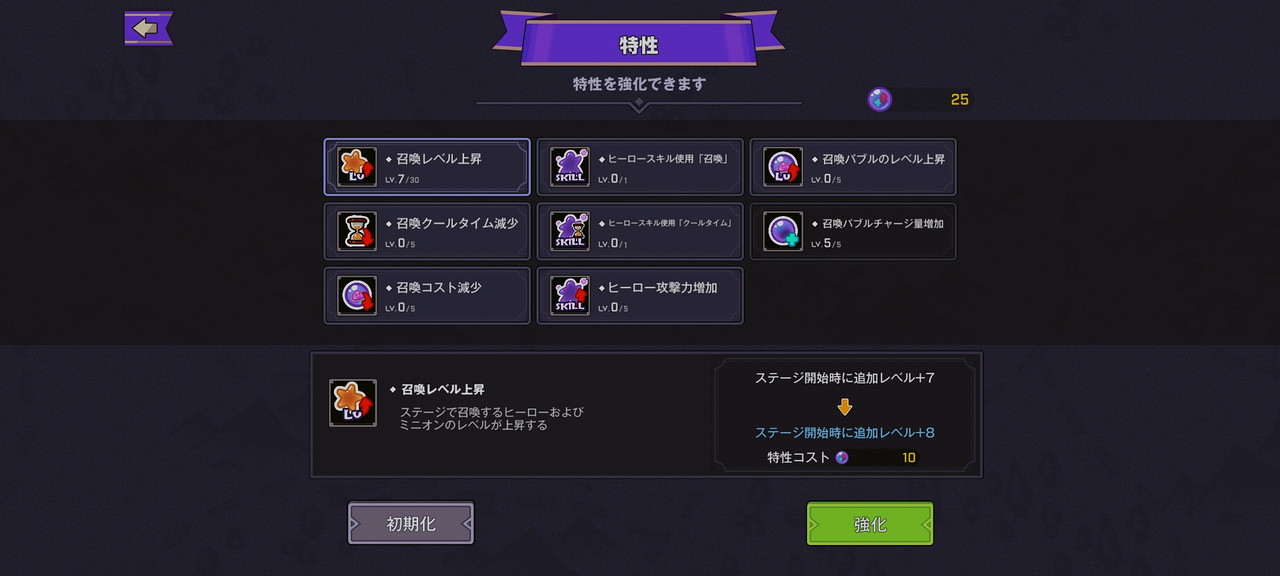Click the 強化 upgrade button
The height and width of the screenshot is (576, 1280).
pos(870,524)
